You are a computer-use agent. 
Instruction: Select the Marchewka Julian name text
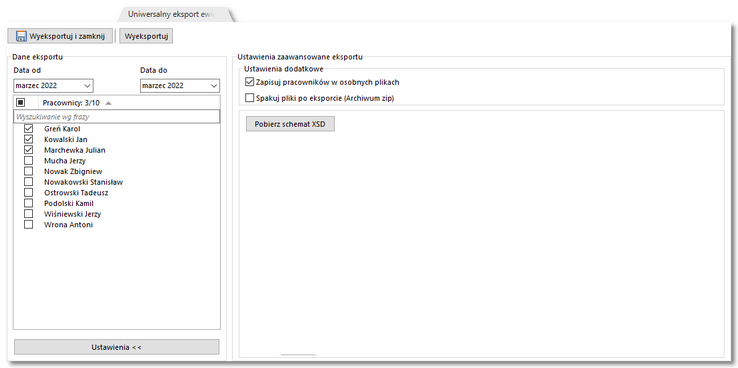pyautogui.click(x=74, y=150)
